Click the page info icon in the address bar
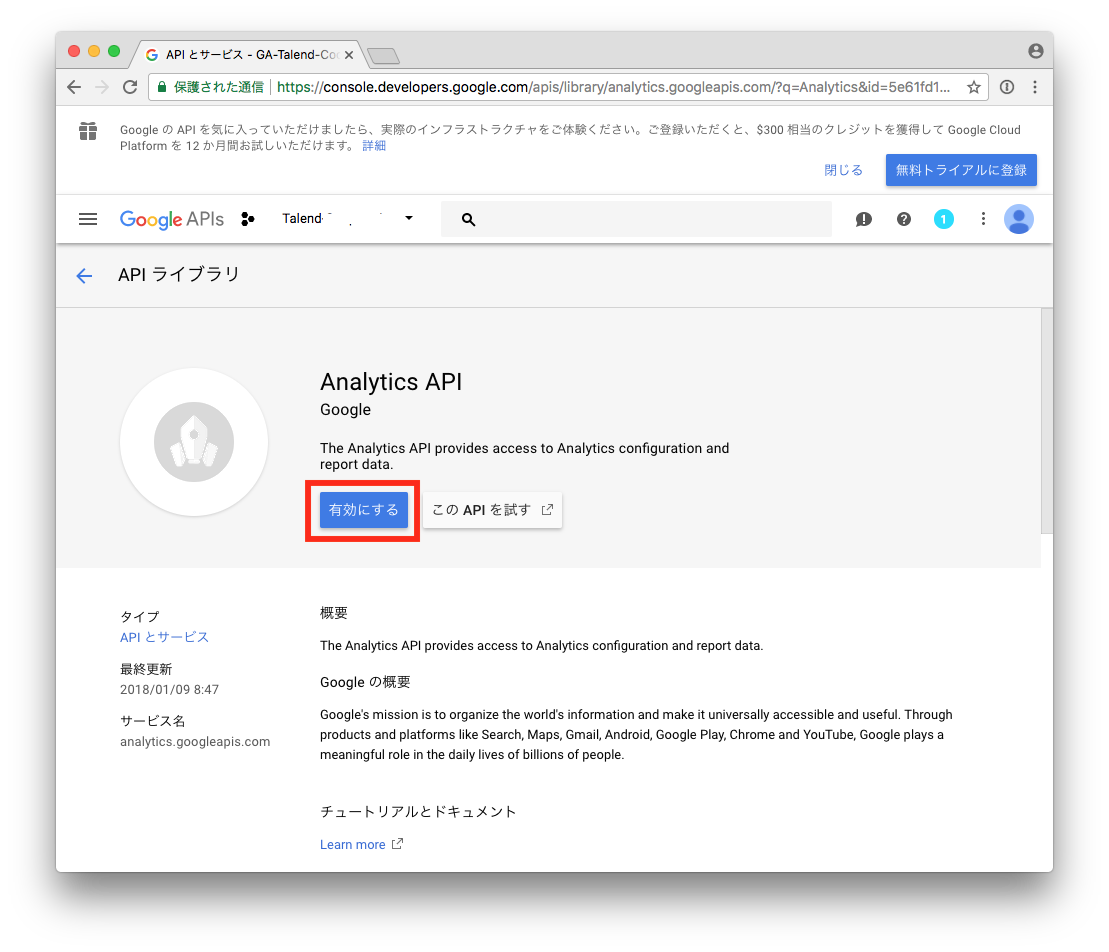Screen dimensions: 1109x952 1007,87
